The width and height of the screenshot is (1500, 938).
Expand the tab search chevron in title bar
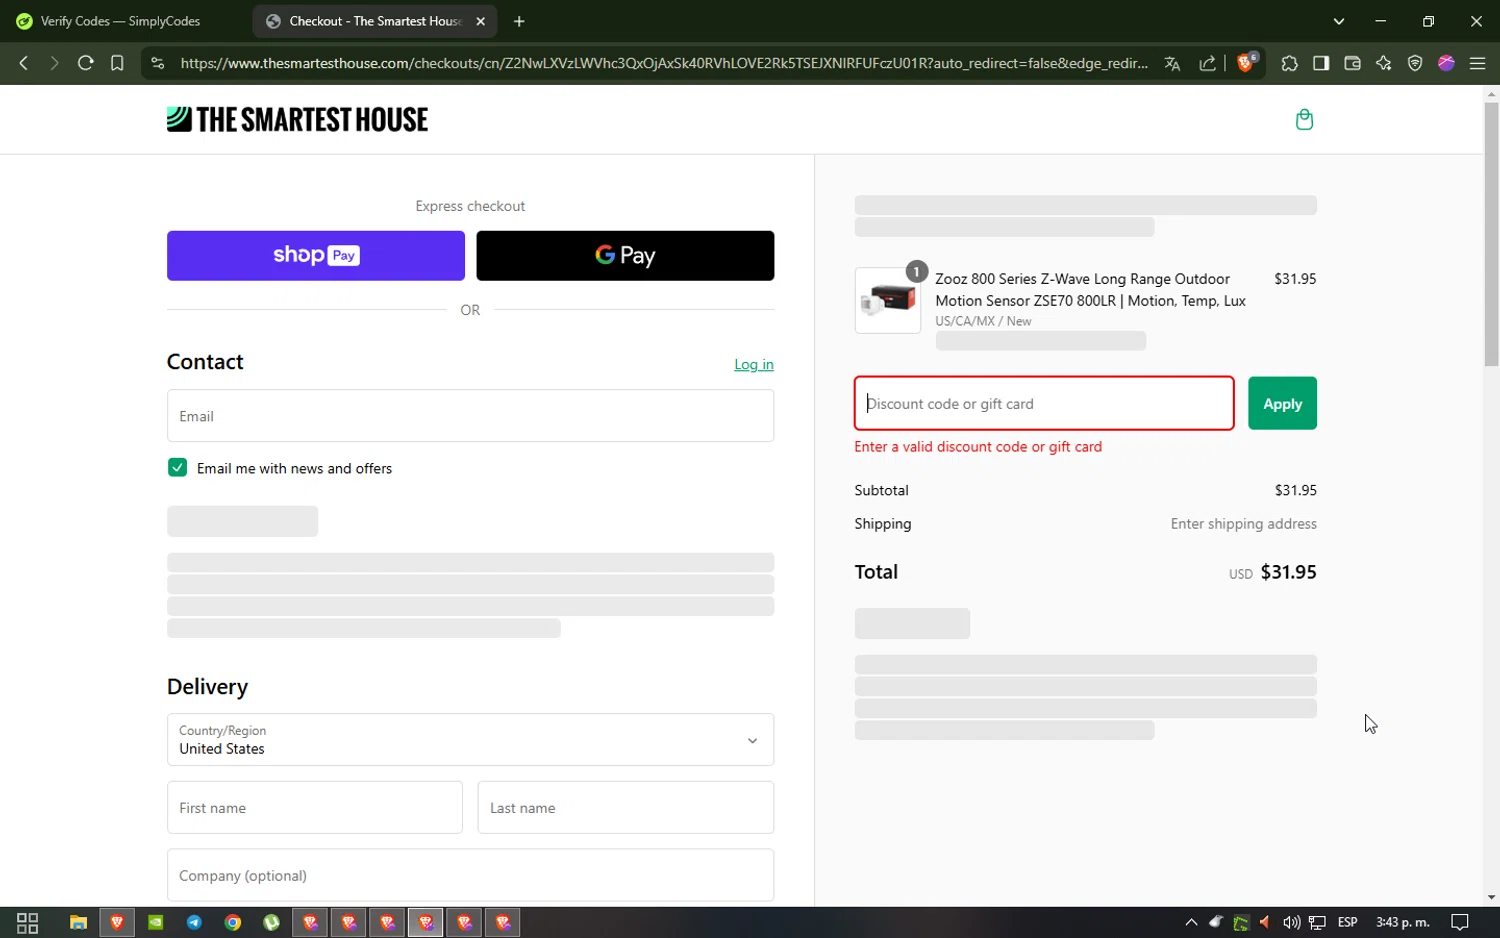[x=1339, y=21]
